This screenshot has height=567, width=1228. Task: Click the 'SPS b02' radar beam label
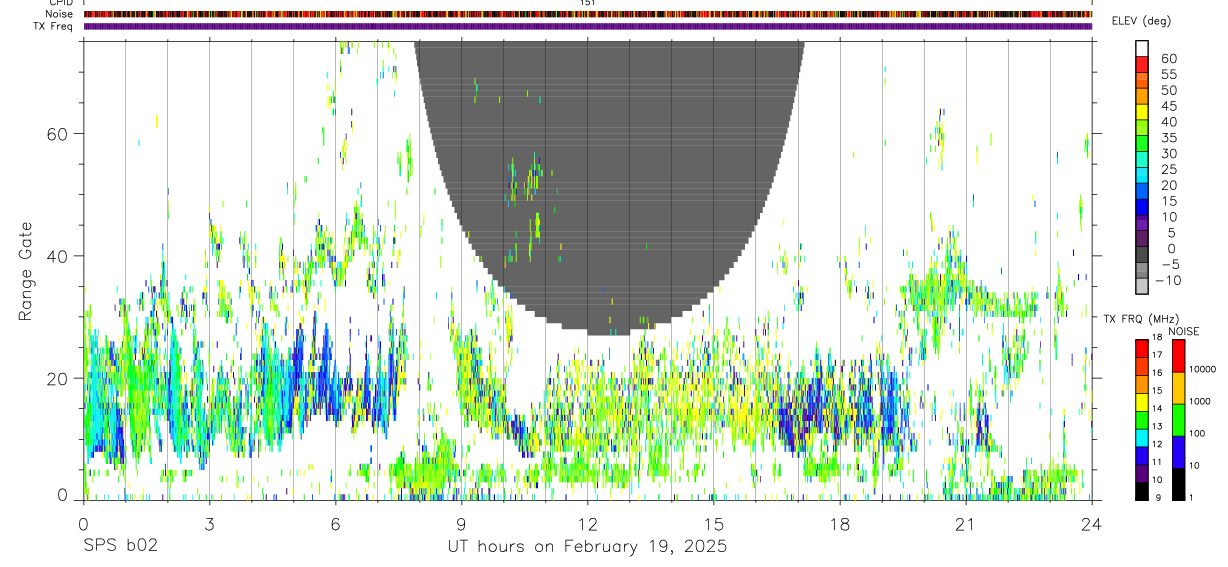[120, 548]
